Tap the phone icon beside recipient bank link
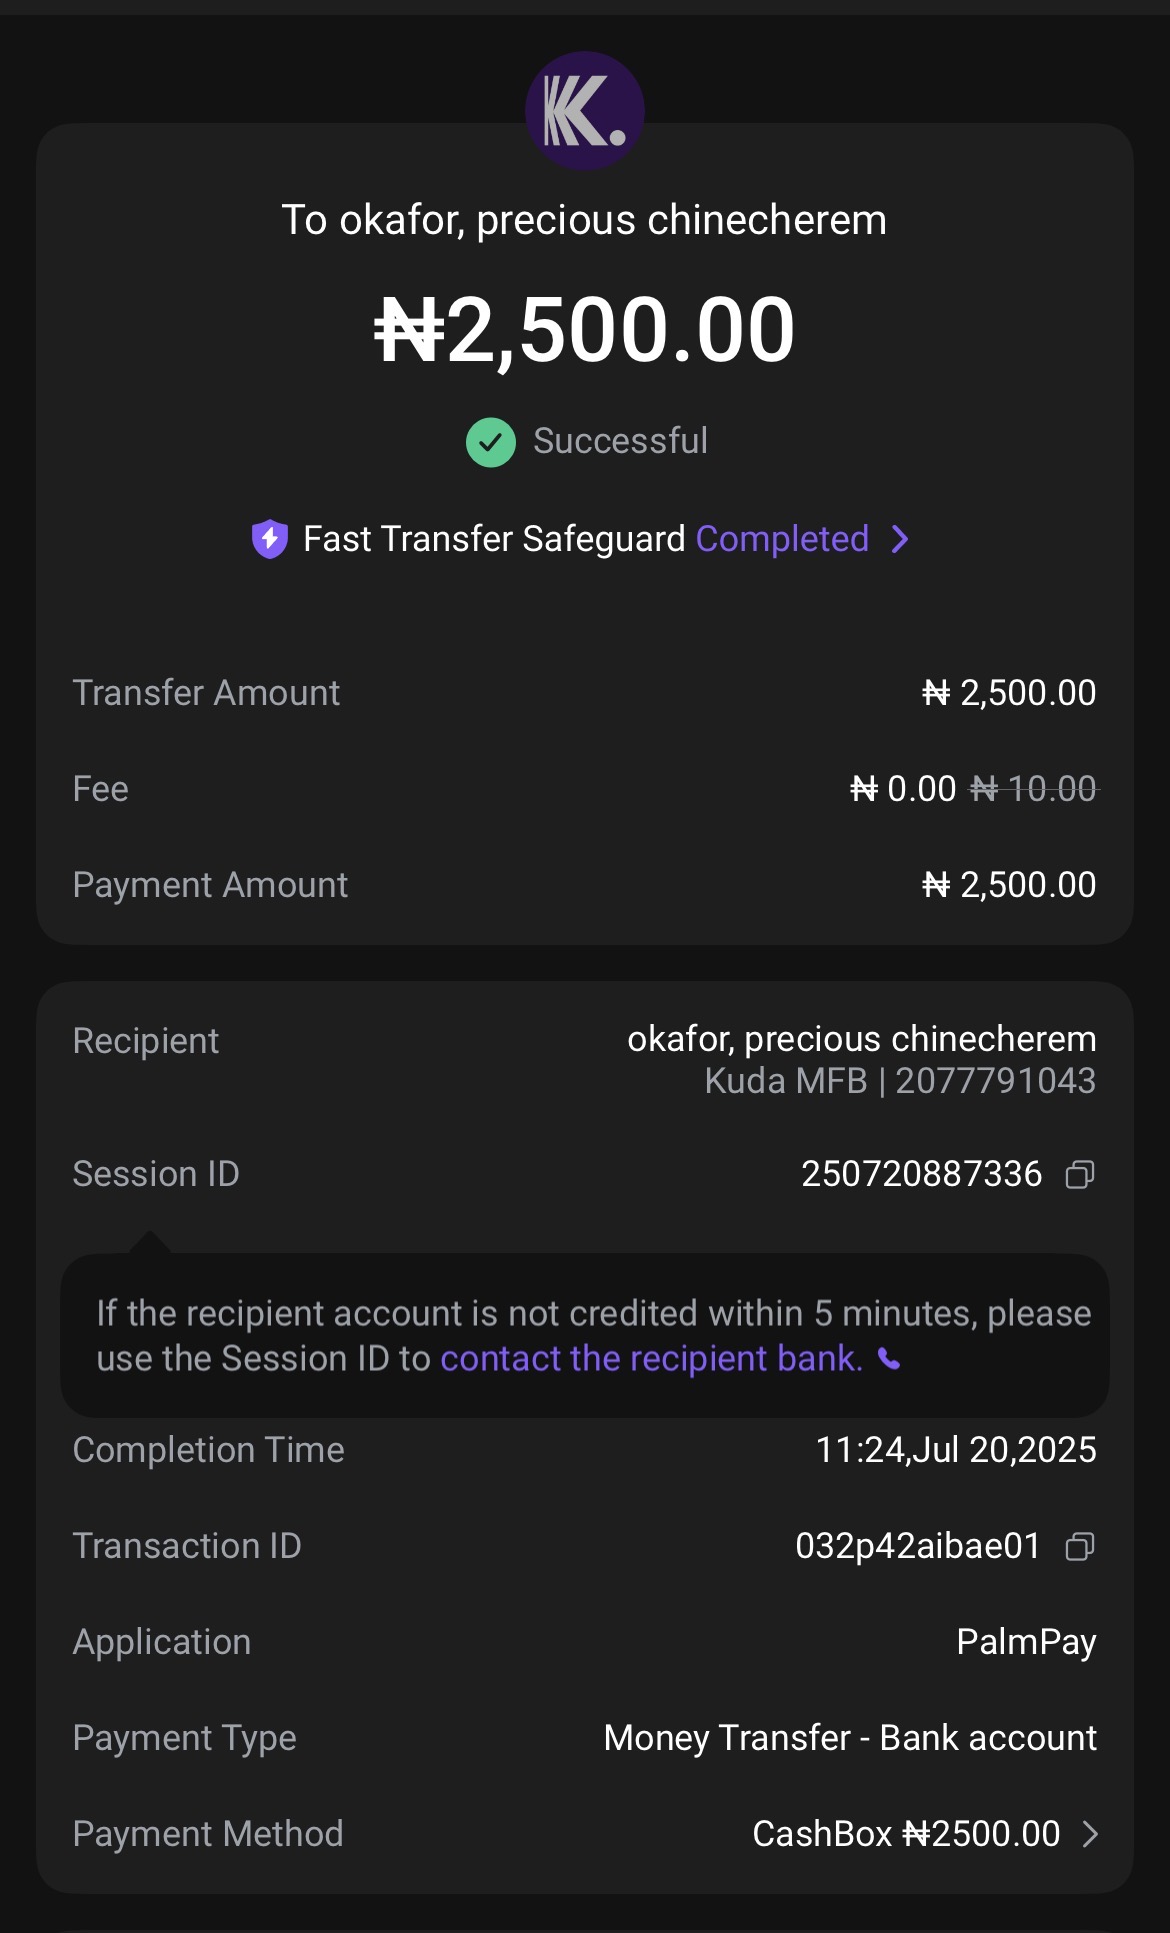 pos(889,1359)
